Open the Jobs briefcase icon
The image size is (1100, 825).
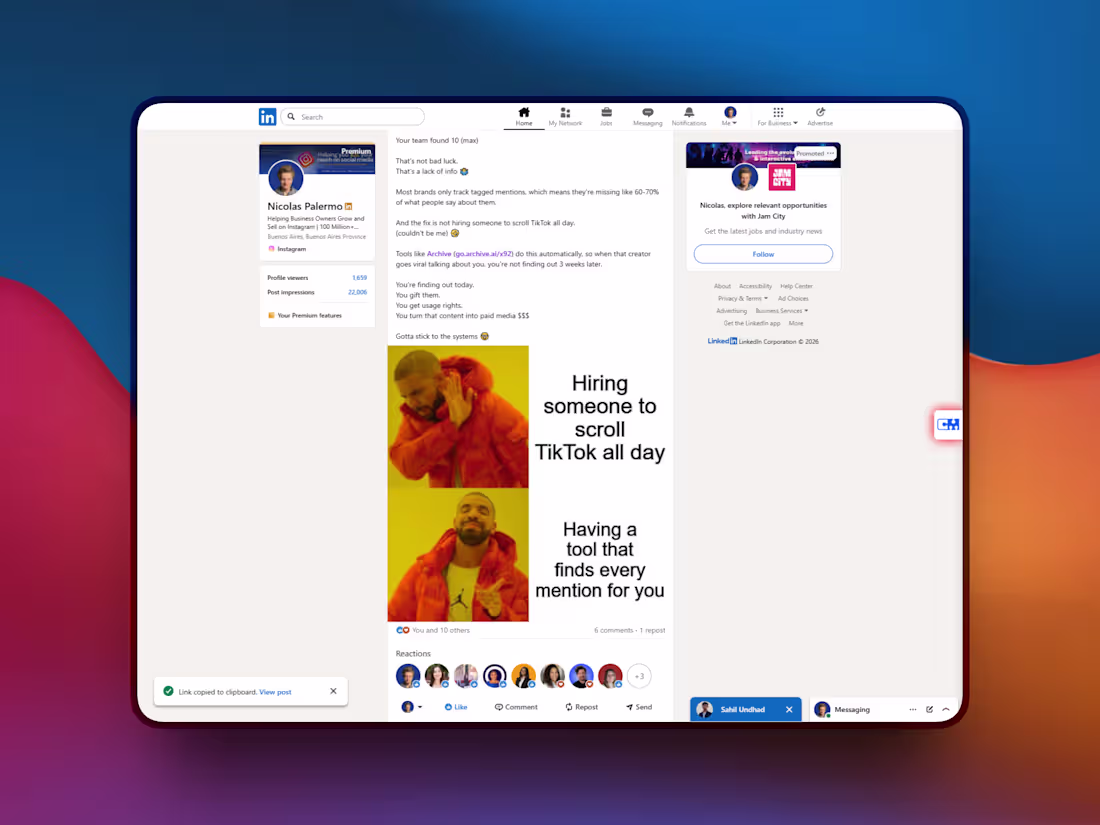pyautogui.click(x=606, y=112)
